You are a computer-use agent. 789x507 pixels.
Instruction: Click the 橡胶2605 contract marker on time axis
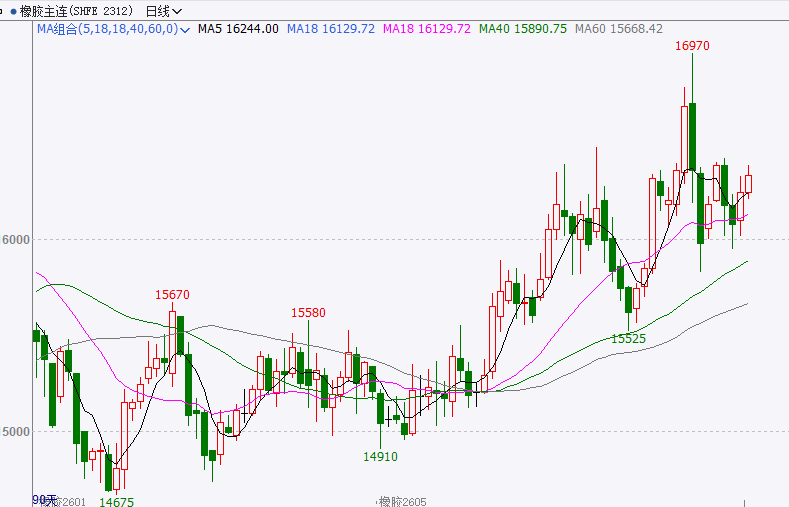402,501
